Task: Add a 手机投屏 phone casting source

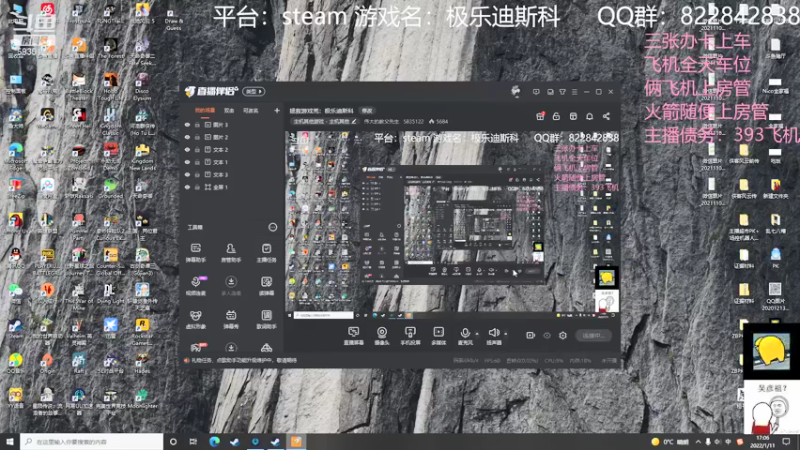Action: (x=410, y=336)
